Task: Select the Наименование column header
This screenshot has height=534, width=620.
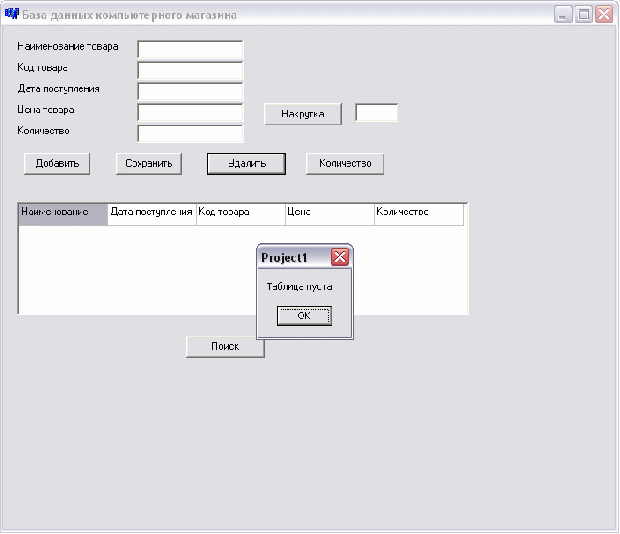Action: pos(63,214)
